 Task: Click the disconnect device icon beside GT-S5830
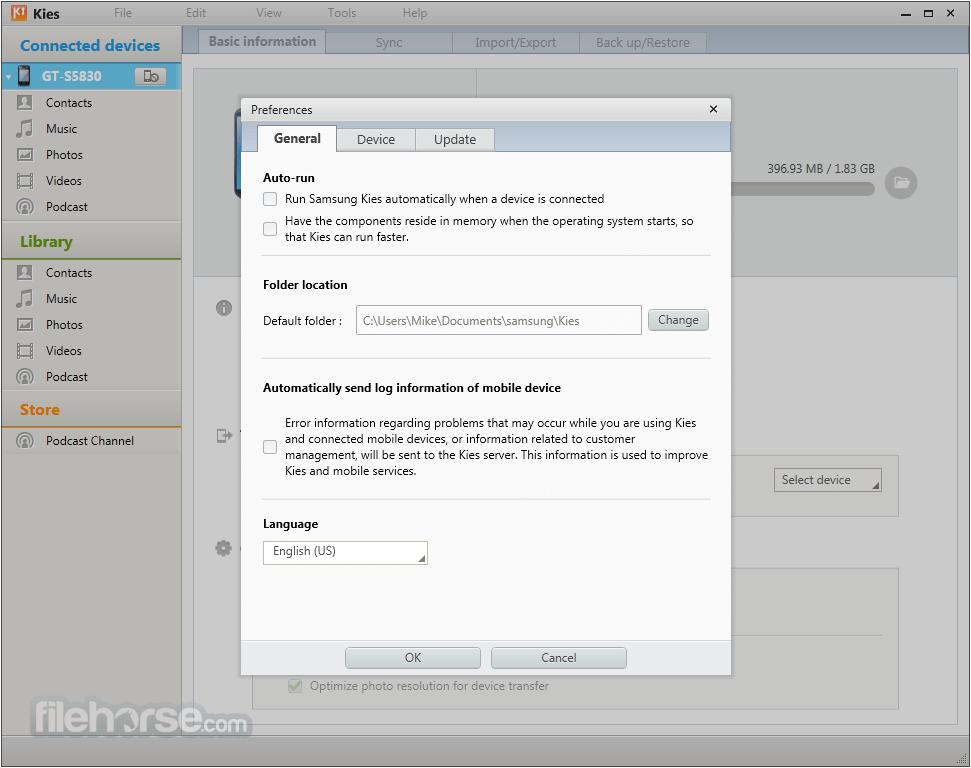150,76
